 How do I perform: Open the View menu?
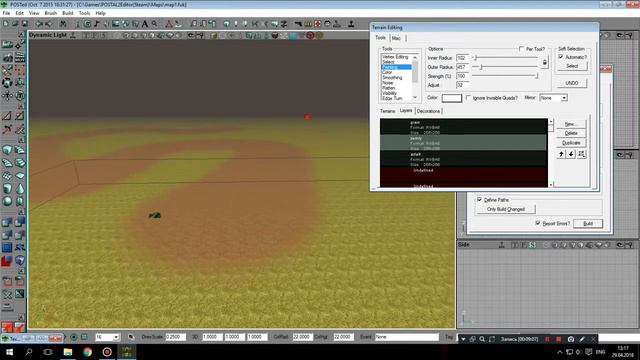[x=34, y=13]
